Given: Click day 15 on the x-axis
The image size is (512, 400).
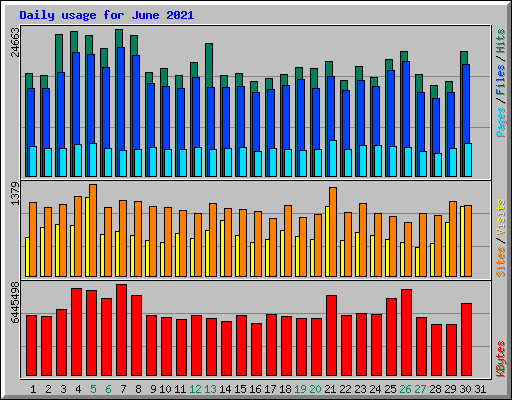Looking at the screenshot, I should (x=240, y=389).
